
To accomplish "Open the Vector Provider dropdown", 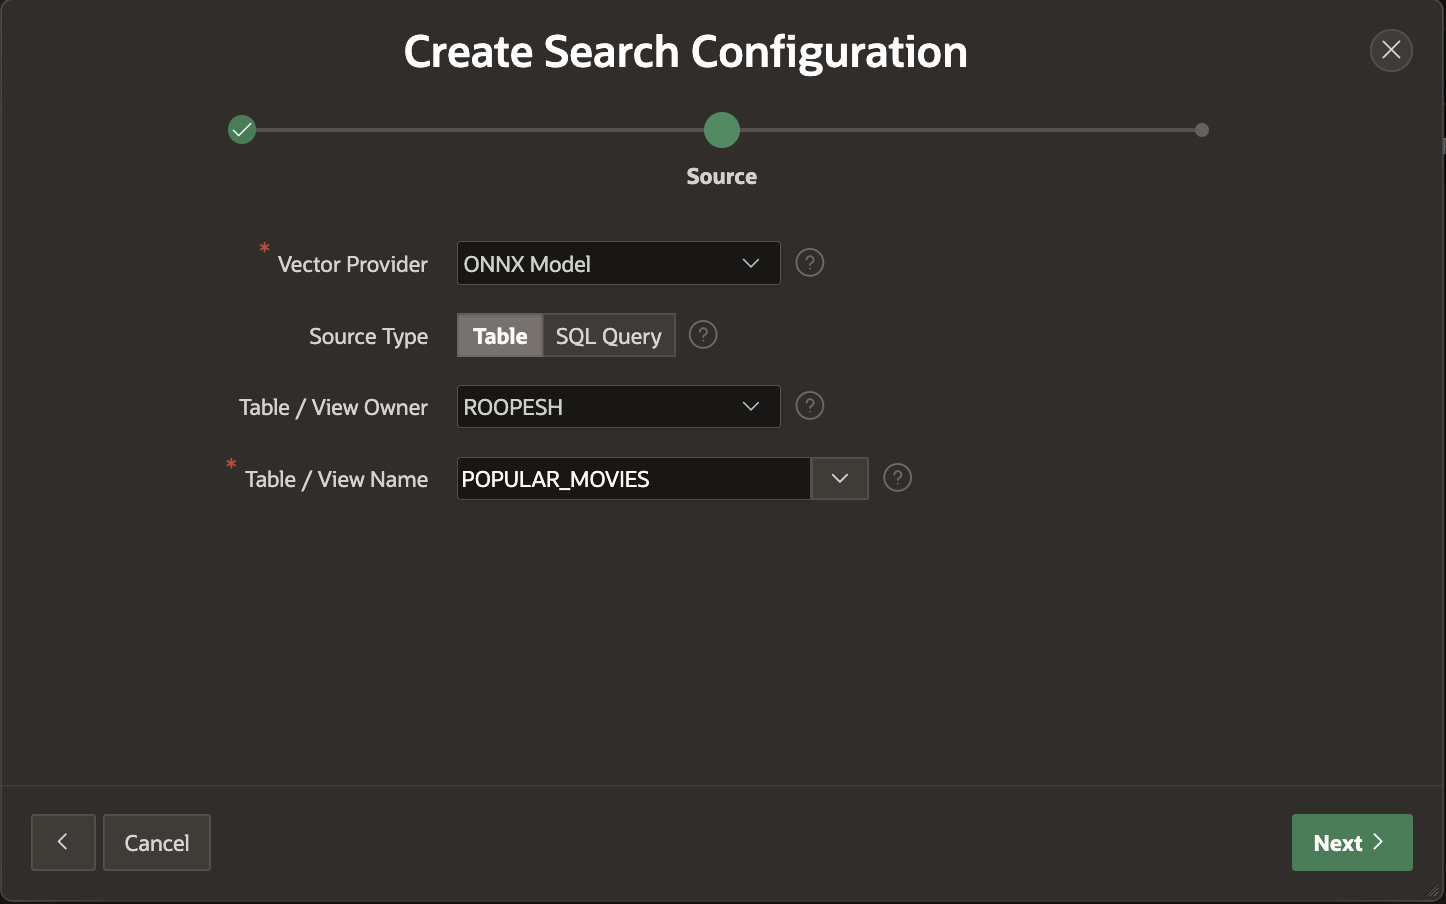I will pyautogui.click(x=618, y=263).
